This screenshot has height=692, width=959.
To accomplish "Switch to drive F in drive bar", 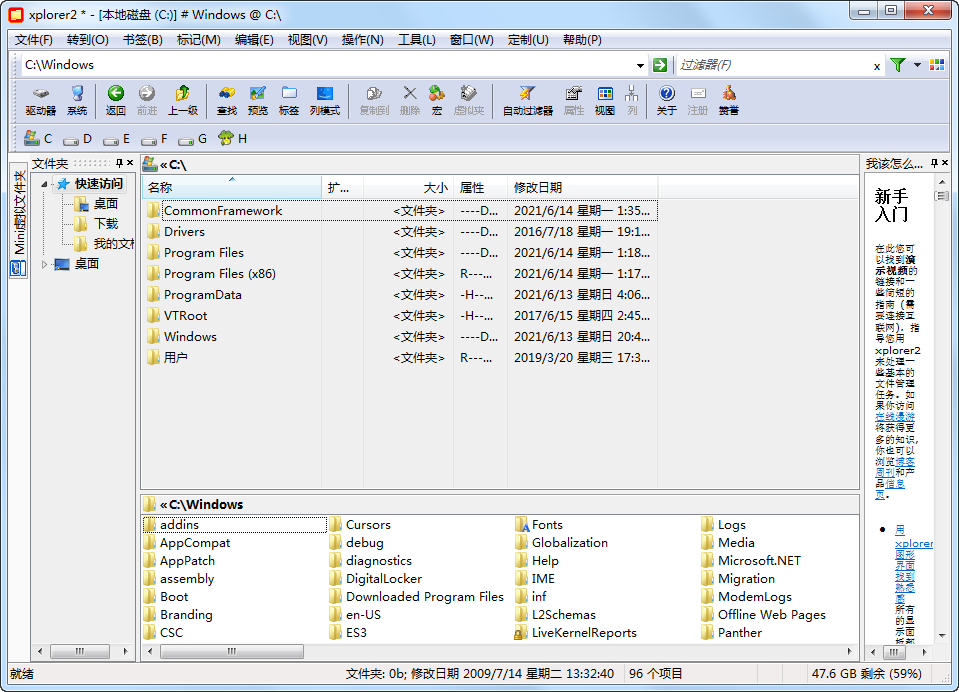I will (x=154, y=139).
